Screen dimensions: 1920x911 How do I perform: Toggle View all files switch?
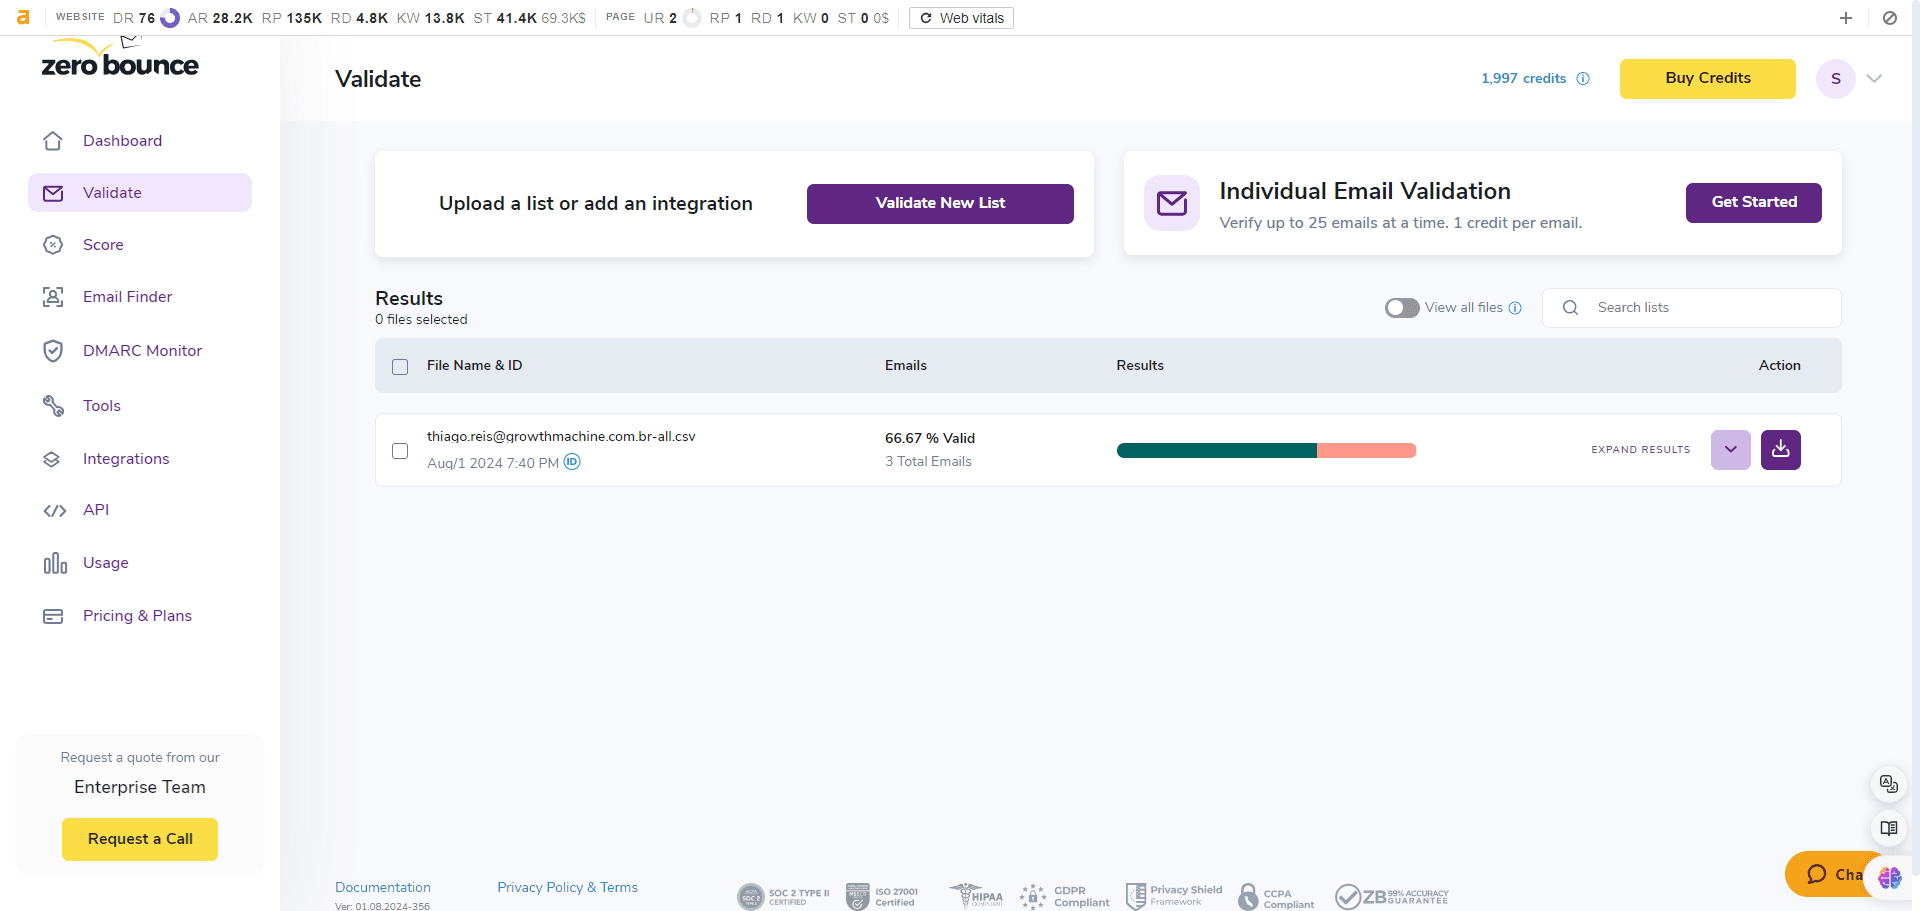click(1402, 308)
